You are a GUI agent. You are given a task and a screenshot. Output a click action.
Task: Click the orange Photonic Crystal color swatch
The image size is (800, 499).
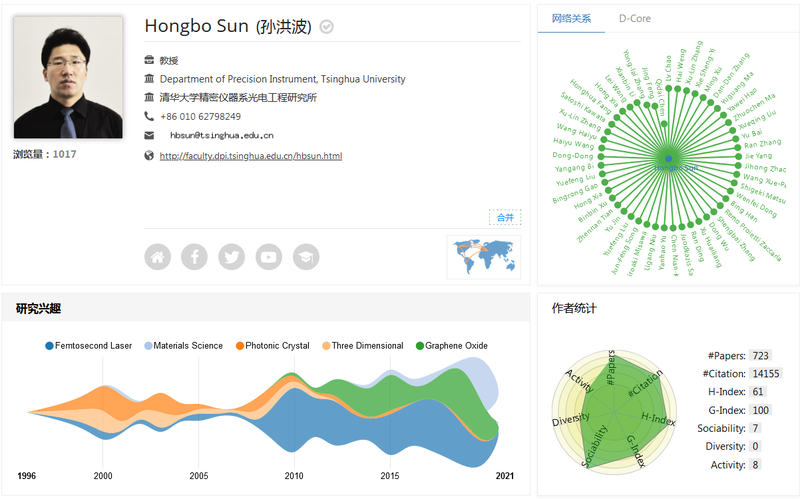(x=240, y=346)
